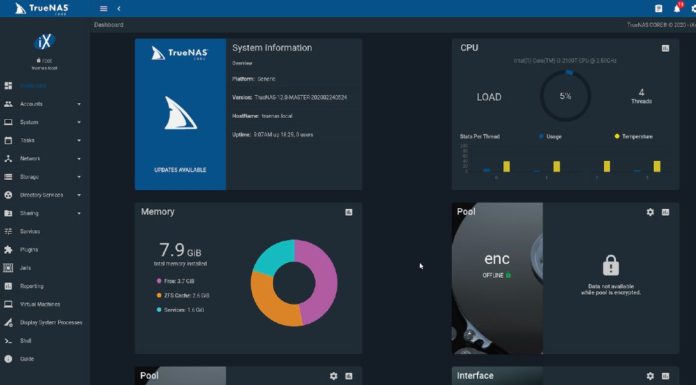The height and width of the screenshot is (385, 696).
Task: Open CPU reports chart icon
Action: point(665,48)
